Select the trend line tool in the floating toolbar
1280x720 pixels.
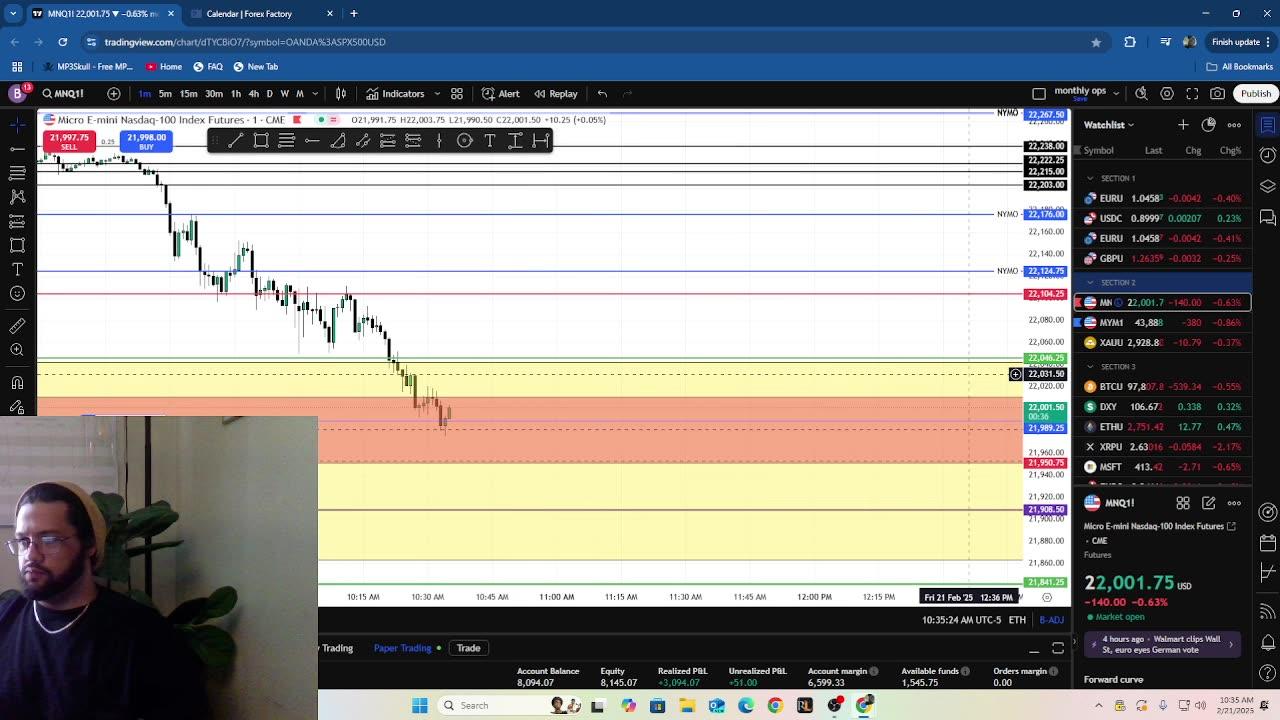pyautogui.click(x=236, y=141)
